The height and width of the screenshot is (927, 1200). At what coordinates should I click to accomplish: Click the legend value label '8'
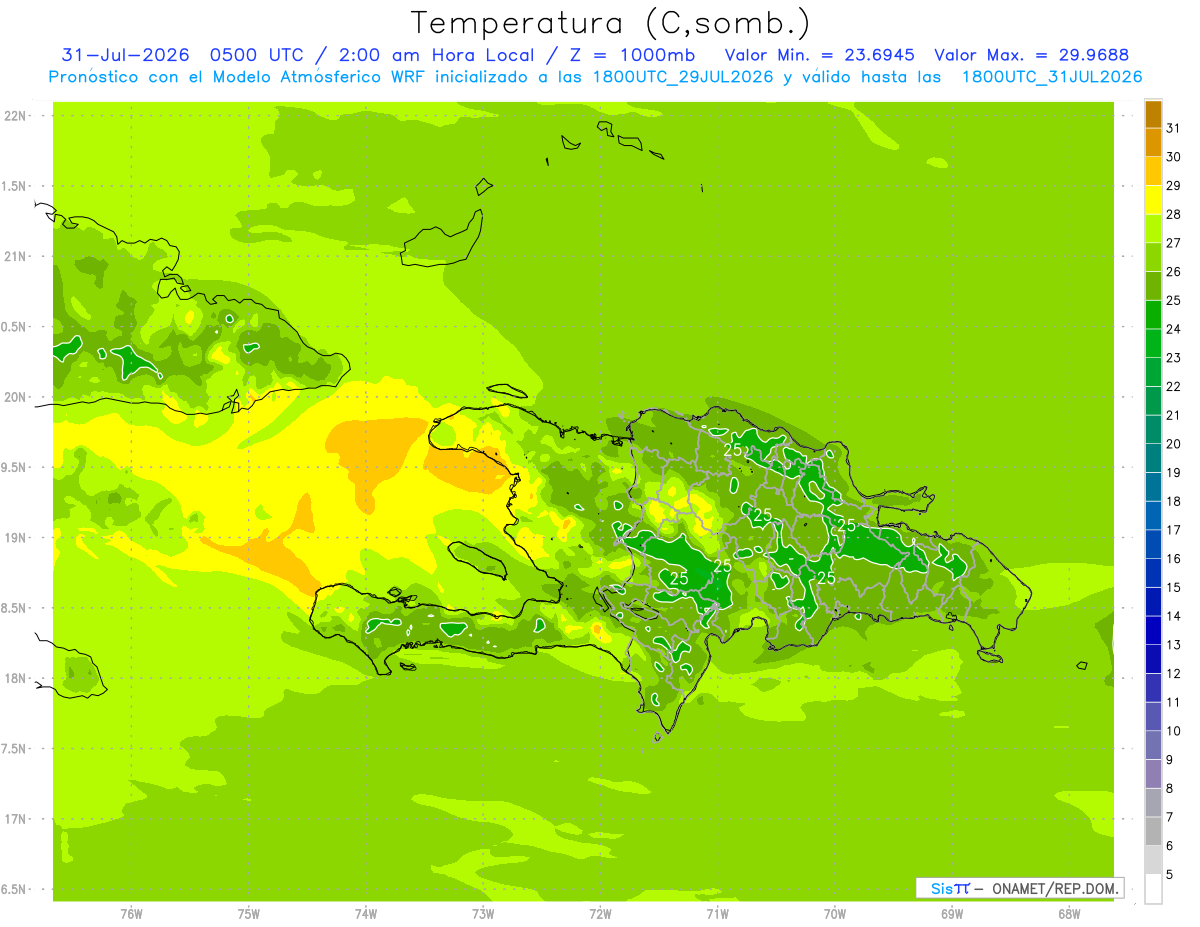(1169, 788)
